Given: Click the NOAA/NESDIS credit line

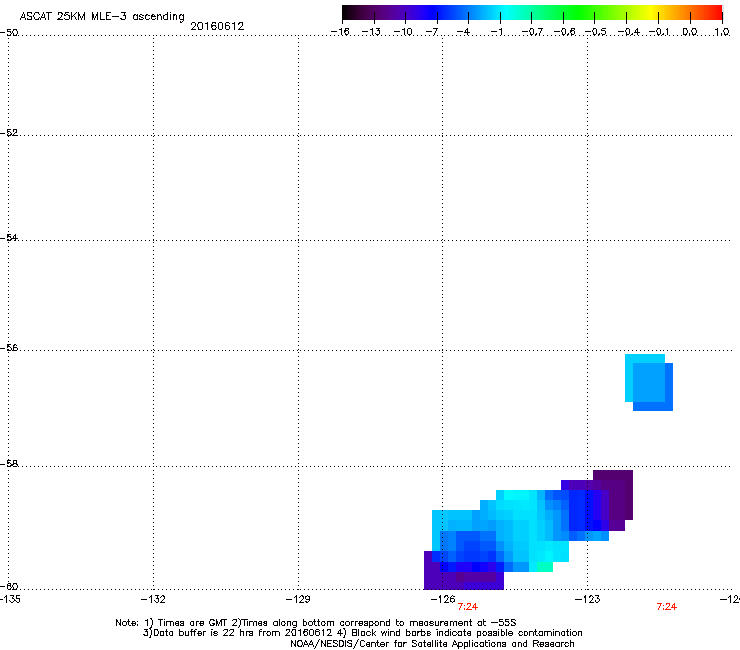Looking at the screenshot, I should (x=432, y=644).
